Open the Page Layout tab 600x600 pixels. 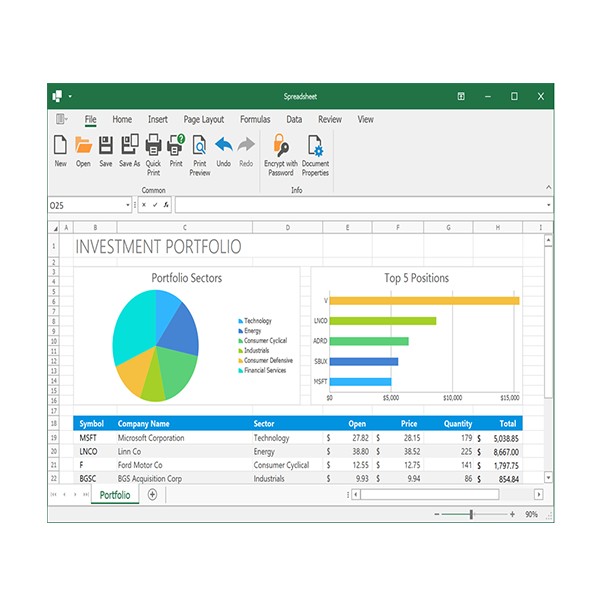pos(204,119)
